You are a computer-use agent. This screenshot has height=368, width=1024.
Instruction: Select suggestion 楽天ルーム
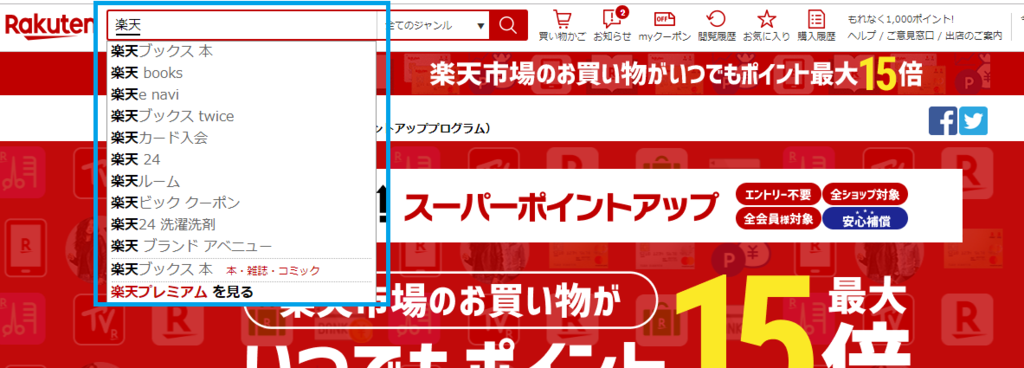pos(242,181)
